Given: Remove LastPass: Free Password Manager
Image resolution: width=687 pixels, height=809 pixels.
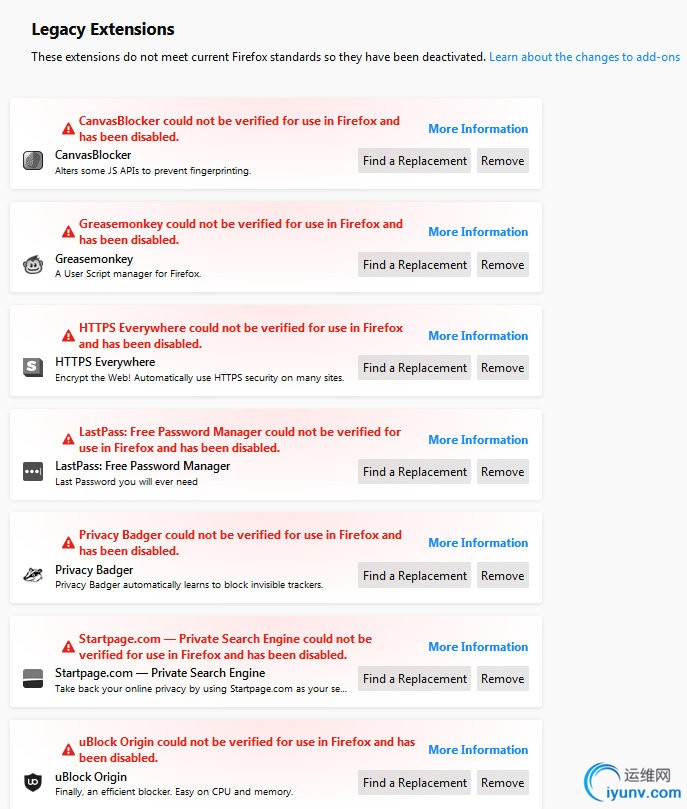Looking at the screenshot, I should point(503,472).
